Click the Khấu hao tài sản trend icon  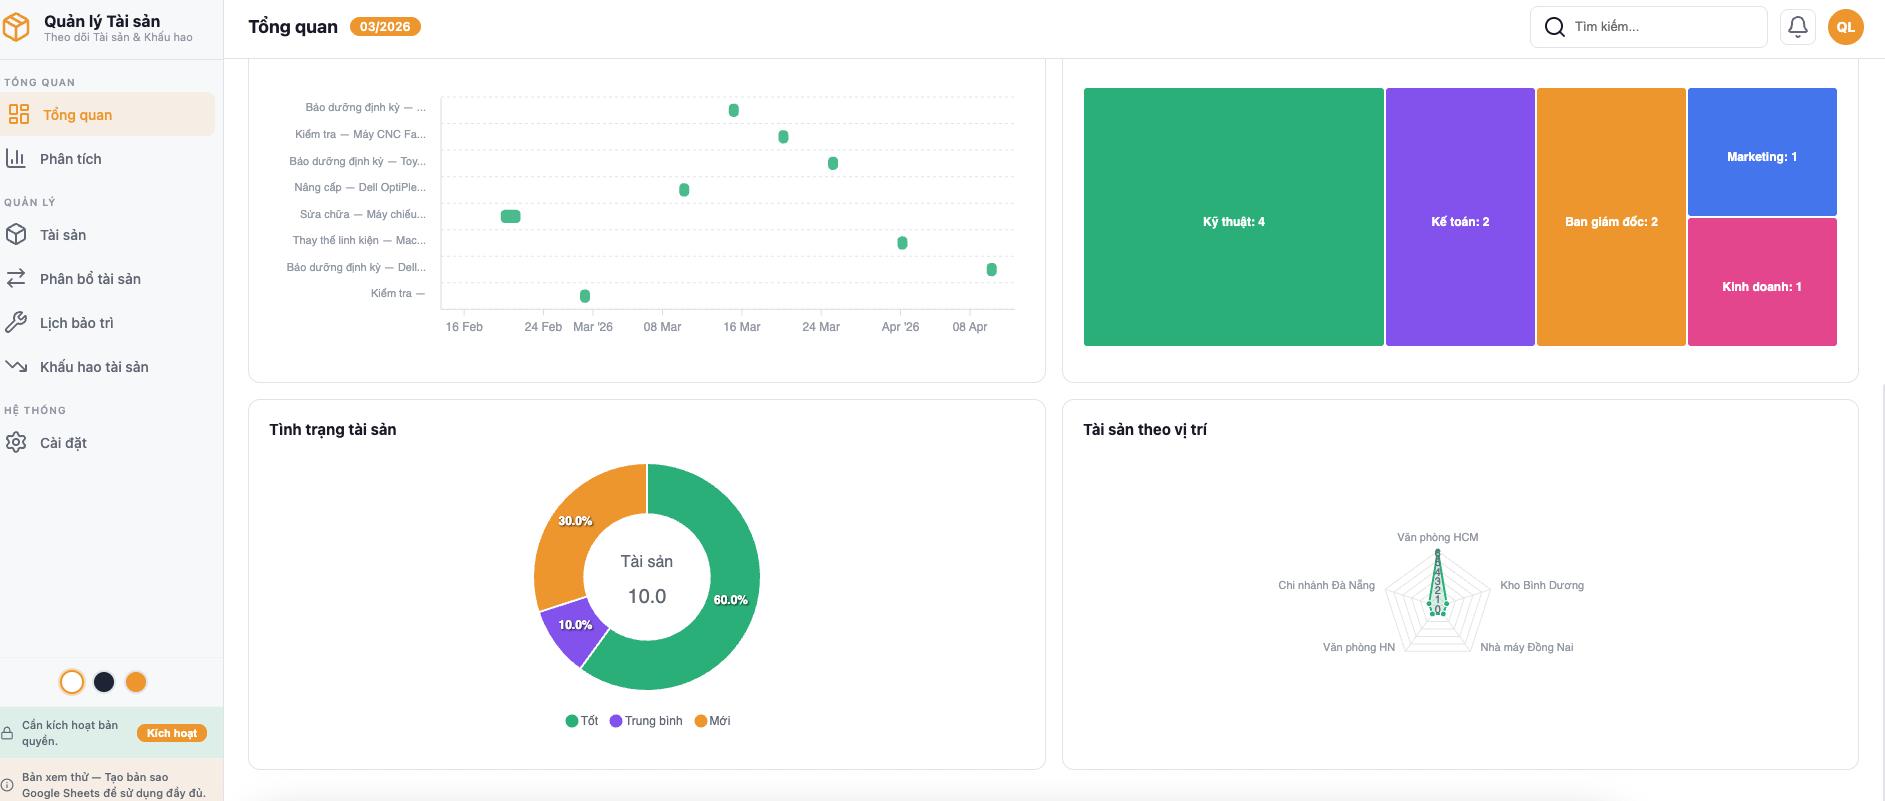click(x=16, y=367)
